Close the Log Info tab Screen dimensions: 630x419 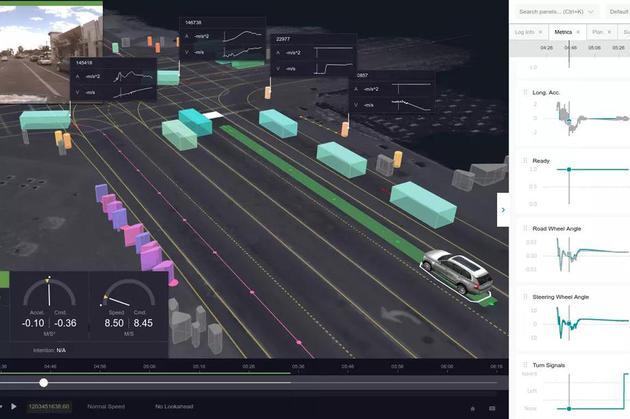[x=539, y=33]
